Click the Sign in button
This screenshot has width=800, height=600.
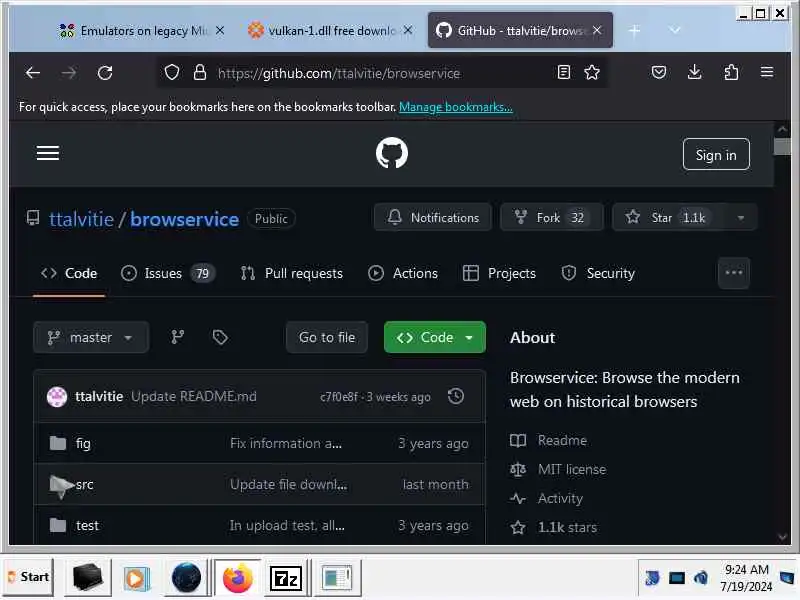click(x=716, y=154)
